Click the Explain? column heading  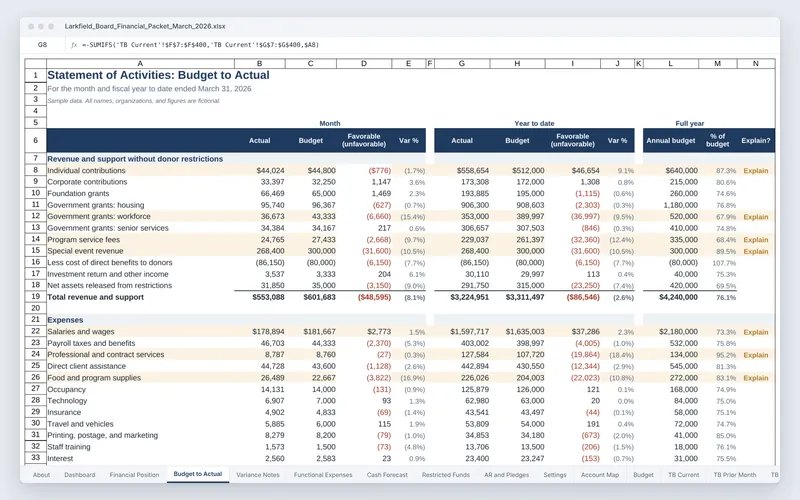[x=756, y=140]
